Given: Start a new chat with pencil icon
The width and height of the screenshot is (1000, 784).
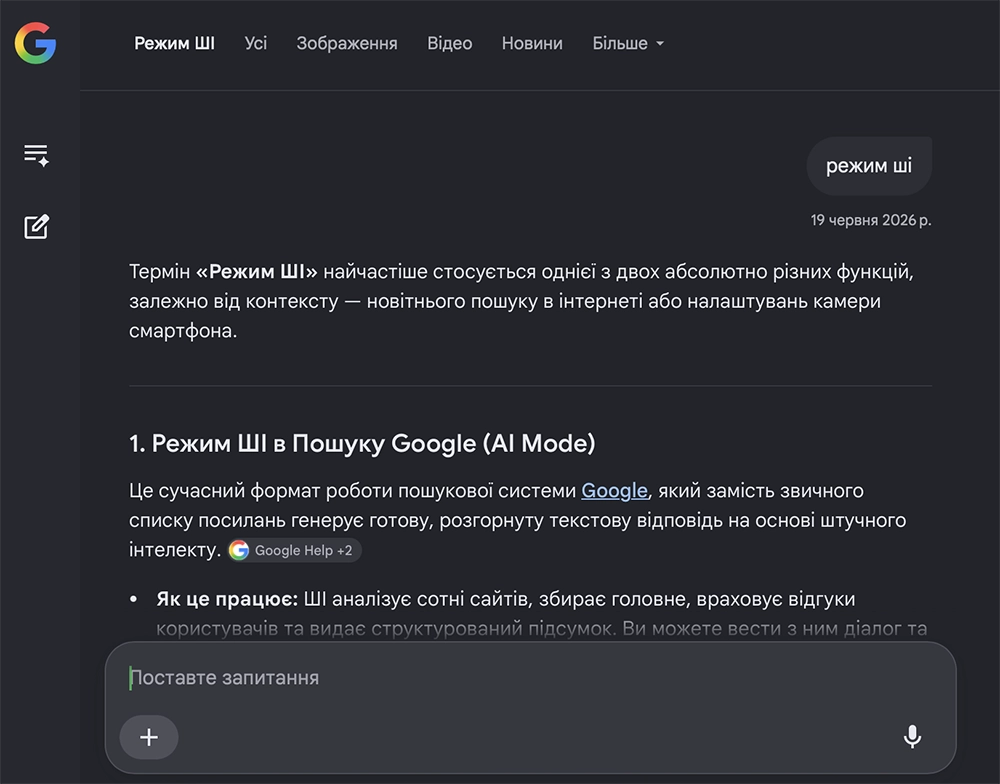Looking at the screenshot, I should tap(36, 226).
